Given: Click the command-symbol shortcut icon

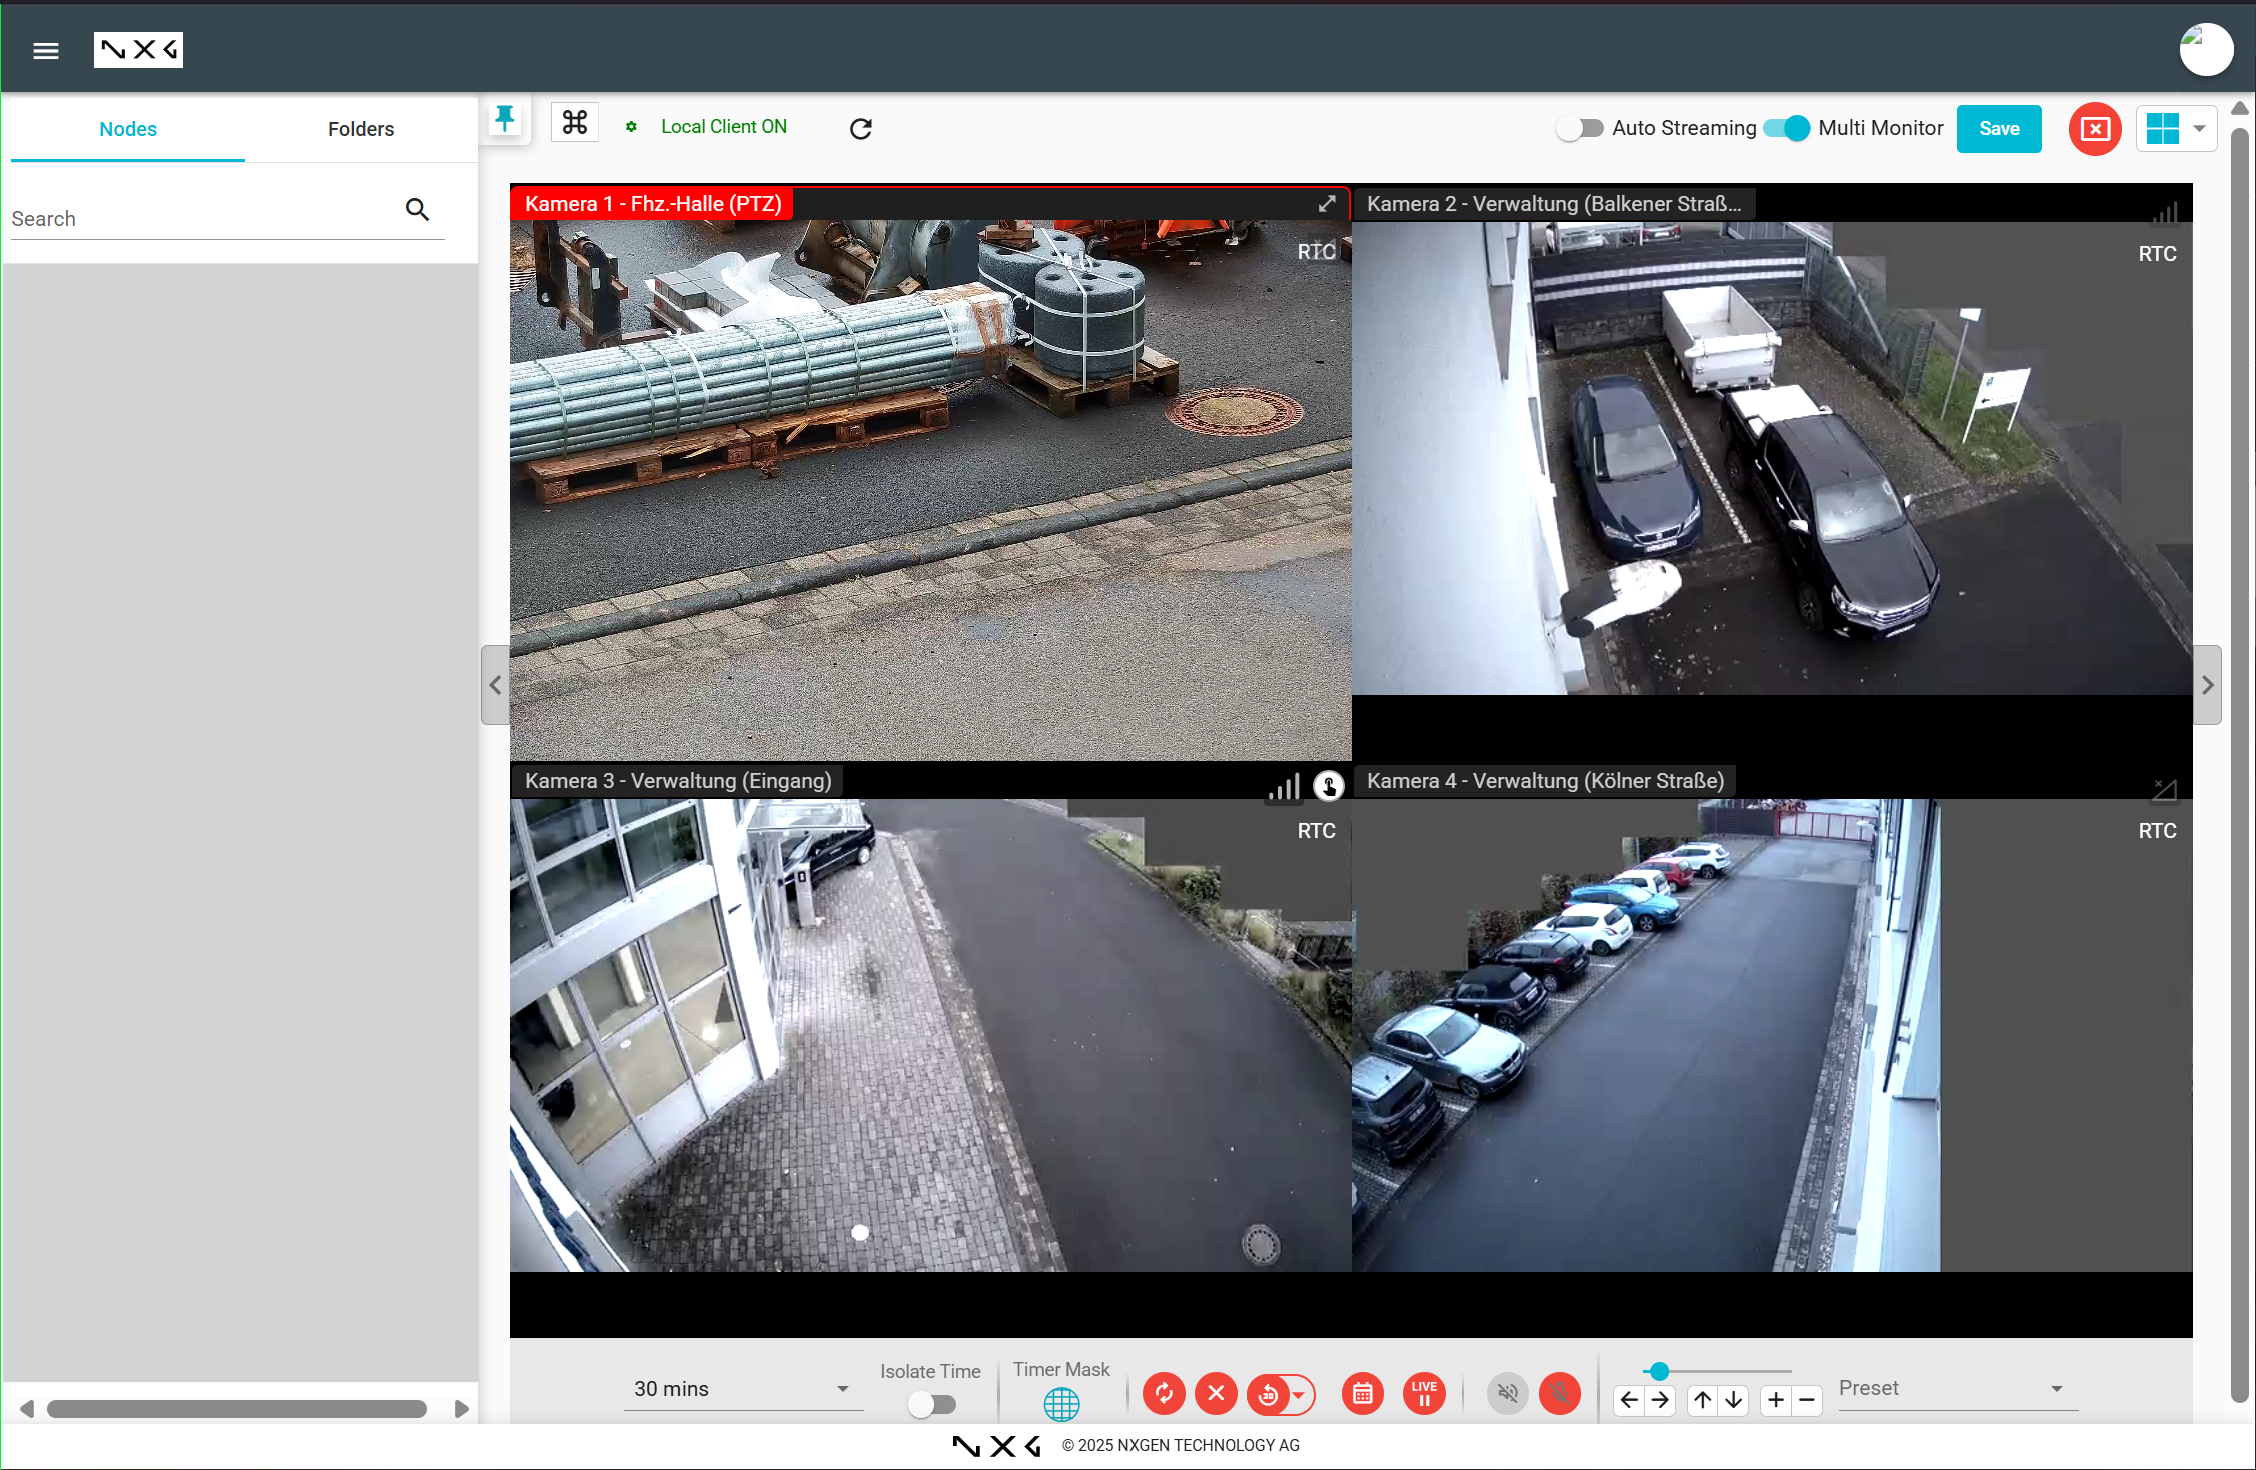Looking at the screenshot, I should (575, 123).
